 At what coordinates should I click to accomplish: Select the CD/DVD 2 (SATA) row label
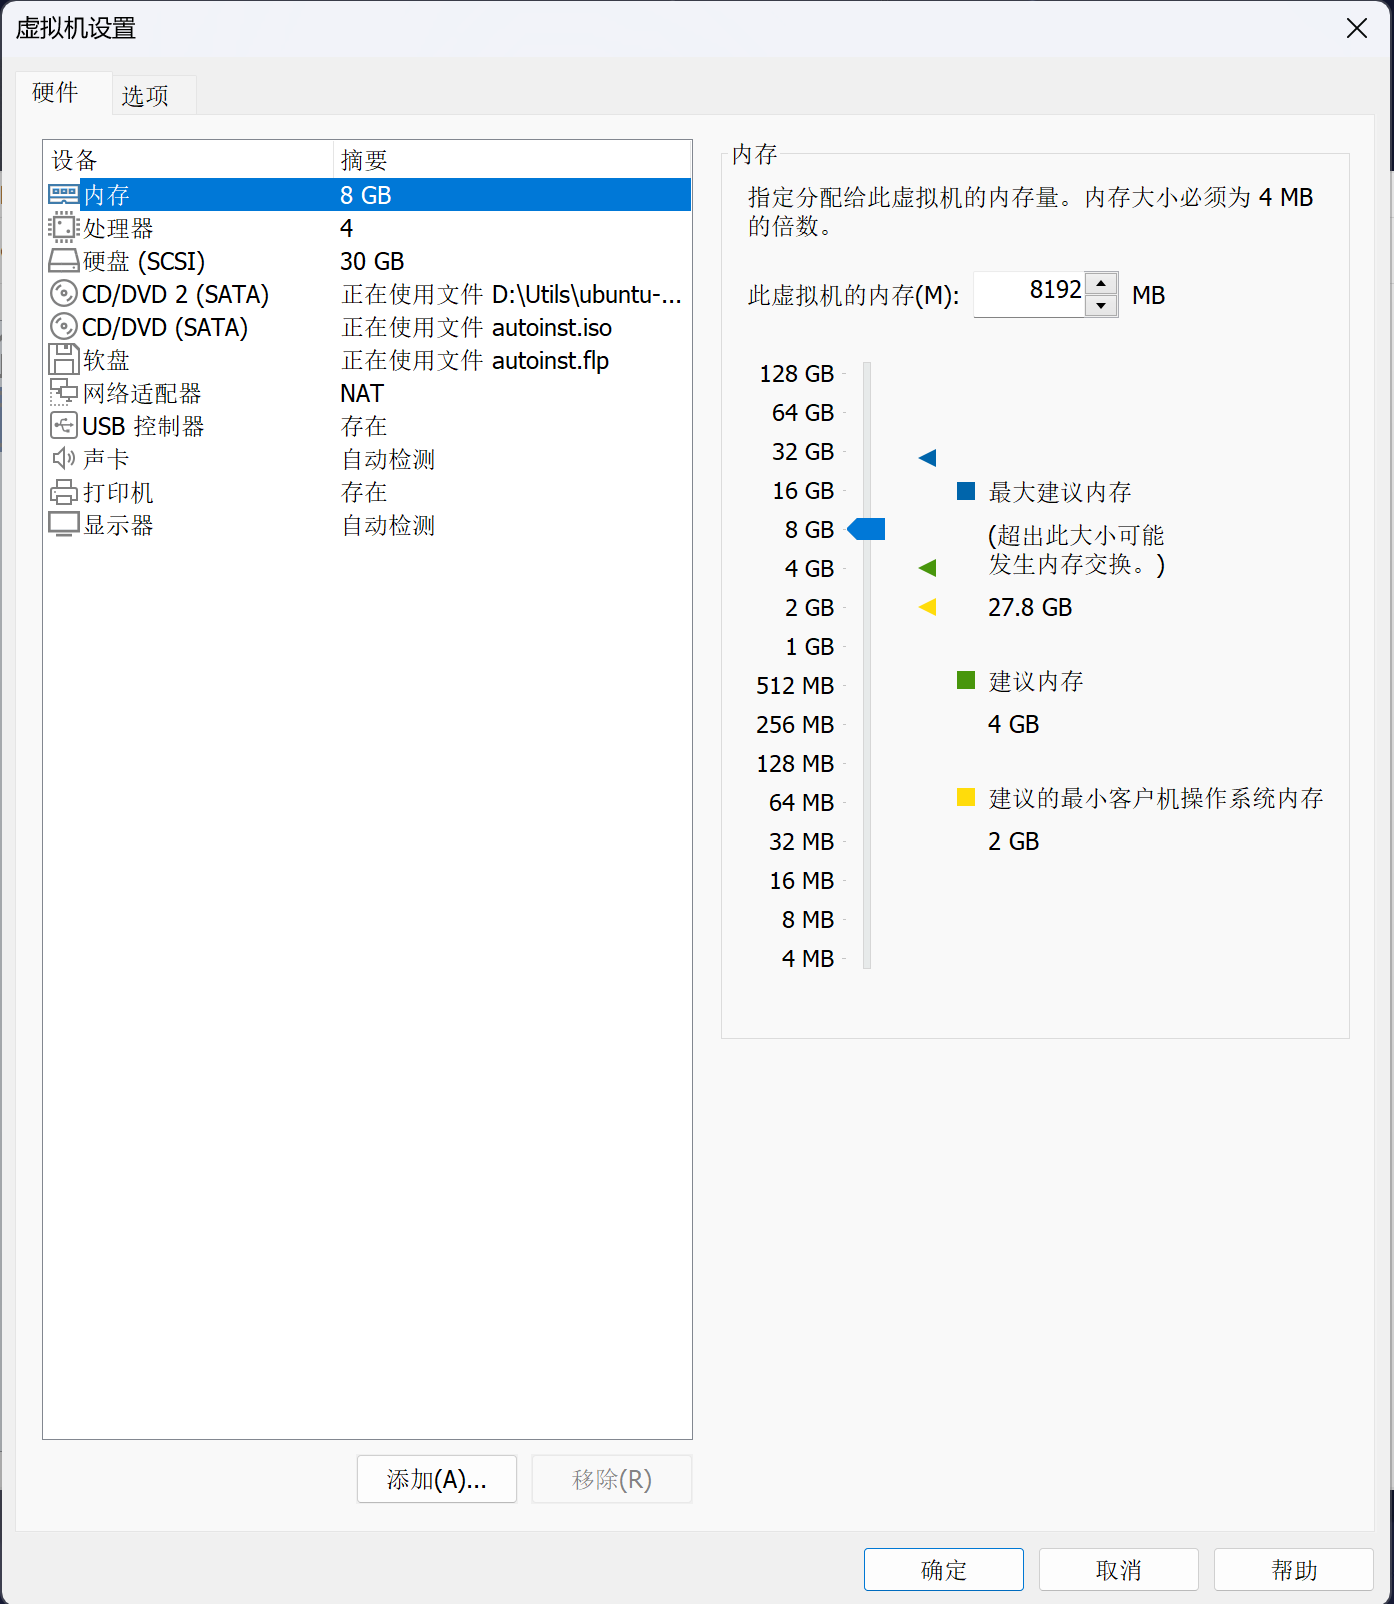click(x=176, y=294)
